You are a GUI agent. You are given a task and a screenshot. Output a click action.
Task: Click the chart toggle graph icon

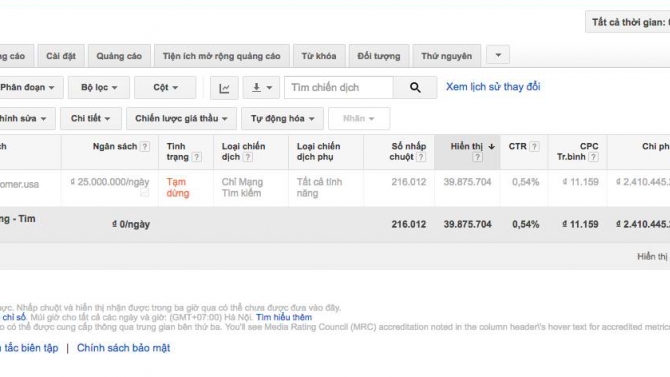(x=224, y=88)
